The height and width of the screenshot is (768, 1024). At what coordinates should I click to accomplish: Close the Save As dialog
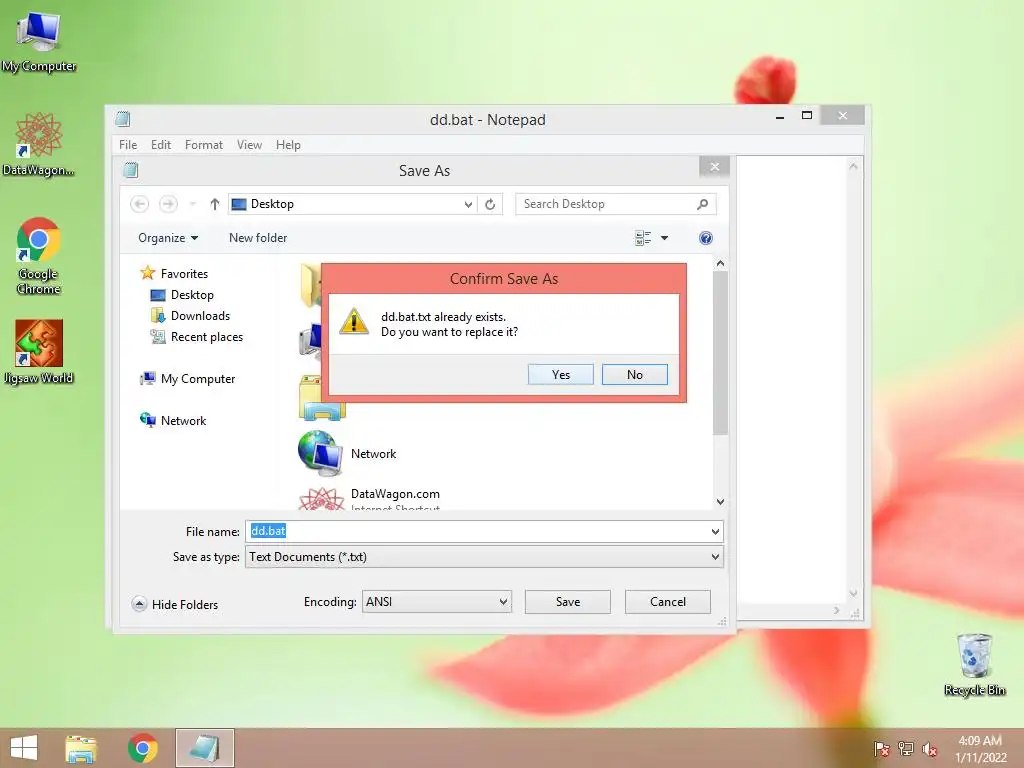[x=714, y=167]
